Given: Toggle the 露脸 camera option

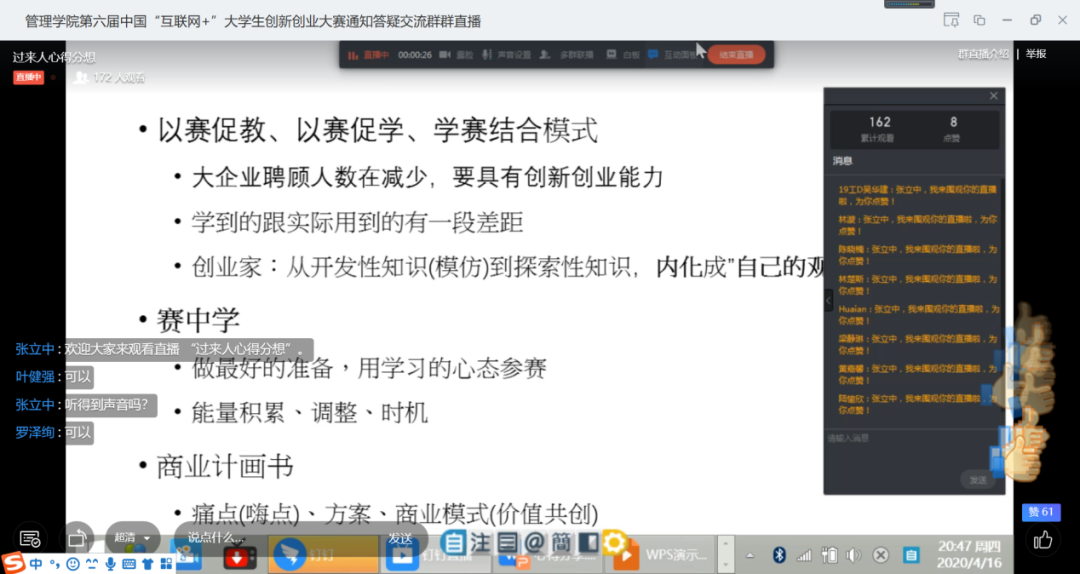Looking at the screenshot, I should pos(458,55).
